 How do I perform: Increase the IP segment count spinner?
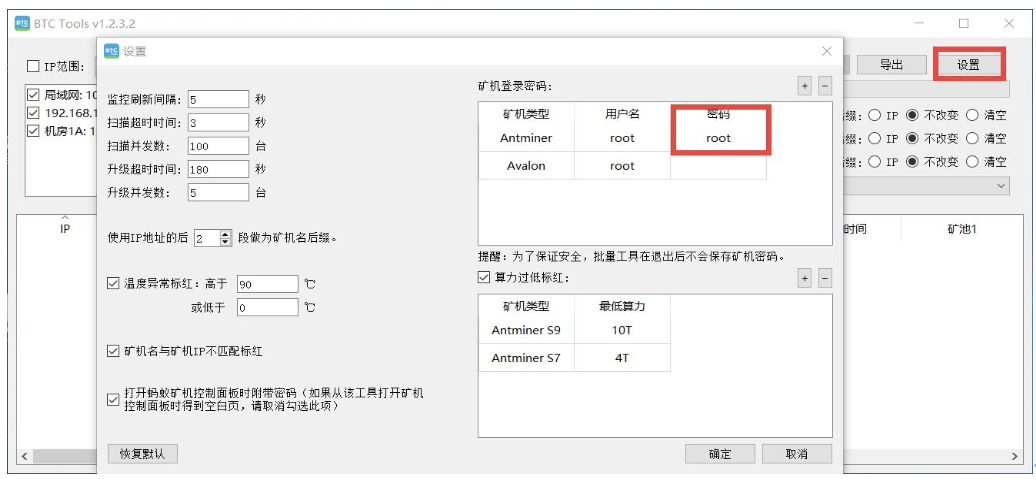(x=226, y=235)
